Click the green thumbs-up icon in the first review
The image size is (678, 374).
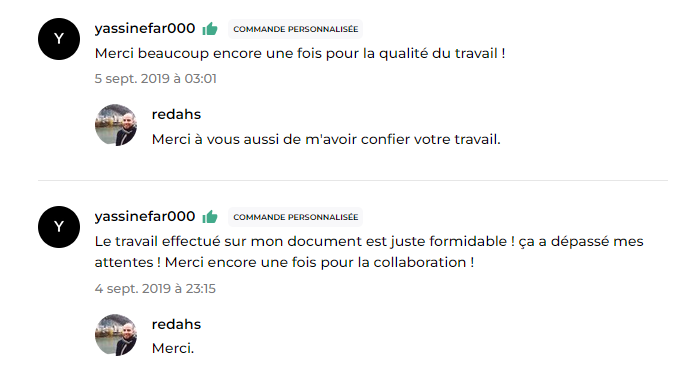point(210,29)
